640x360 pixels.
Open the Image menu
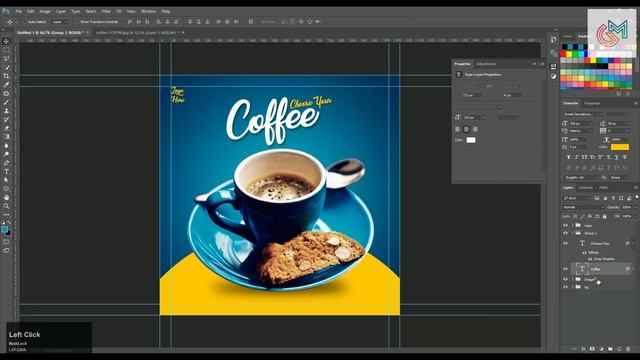(x=45, y=11)
